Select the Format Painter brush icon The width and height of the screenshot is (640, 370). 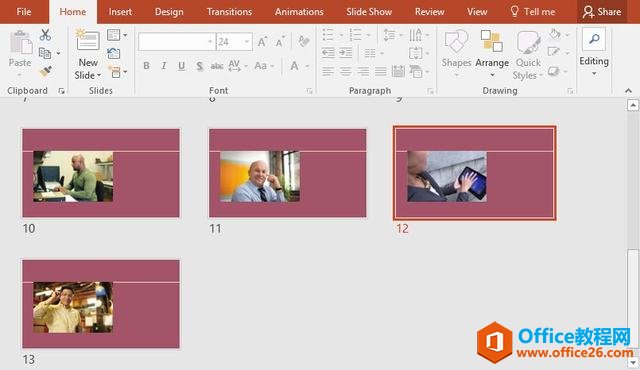click(x=45, y=71)
